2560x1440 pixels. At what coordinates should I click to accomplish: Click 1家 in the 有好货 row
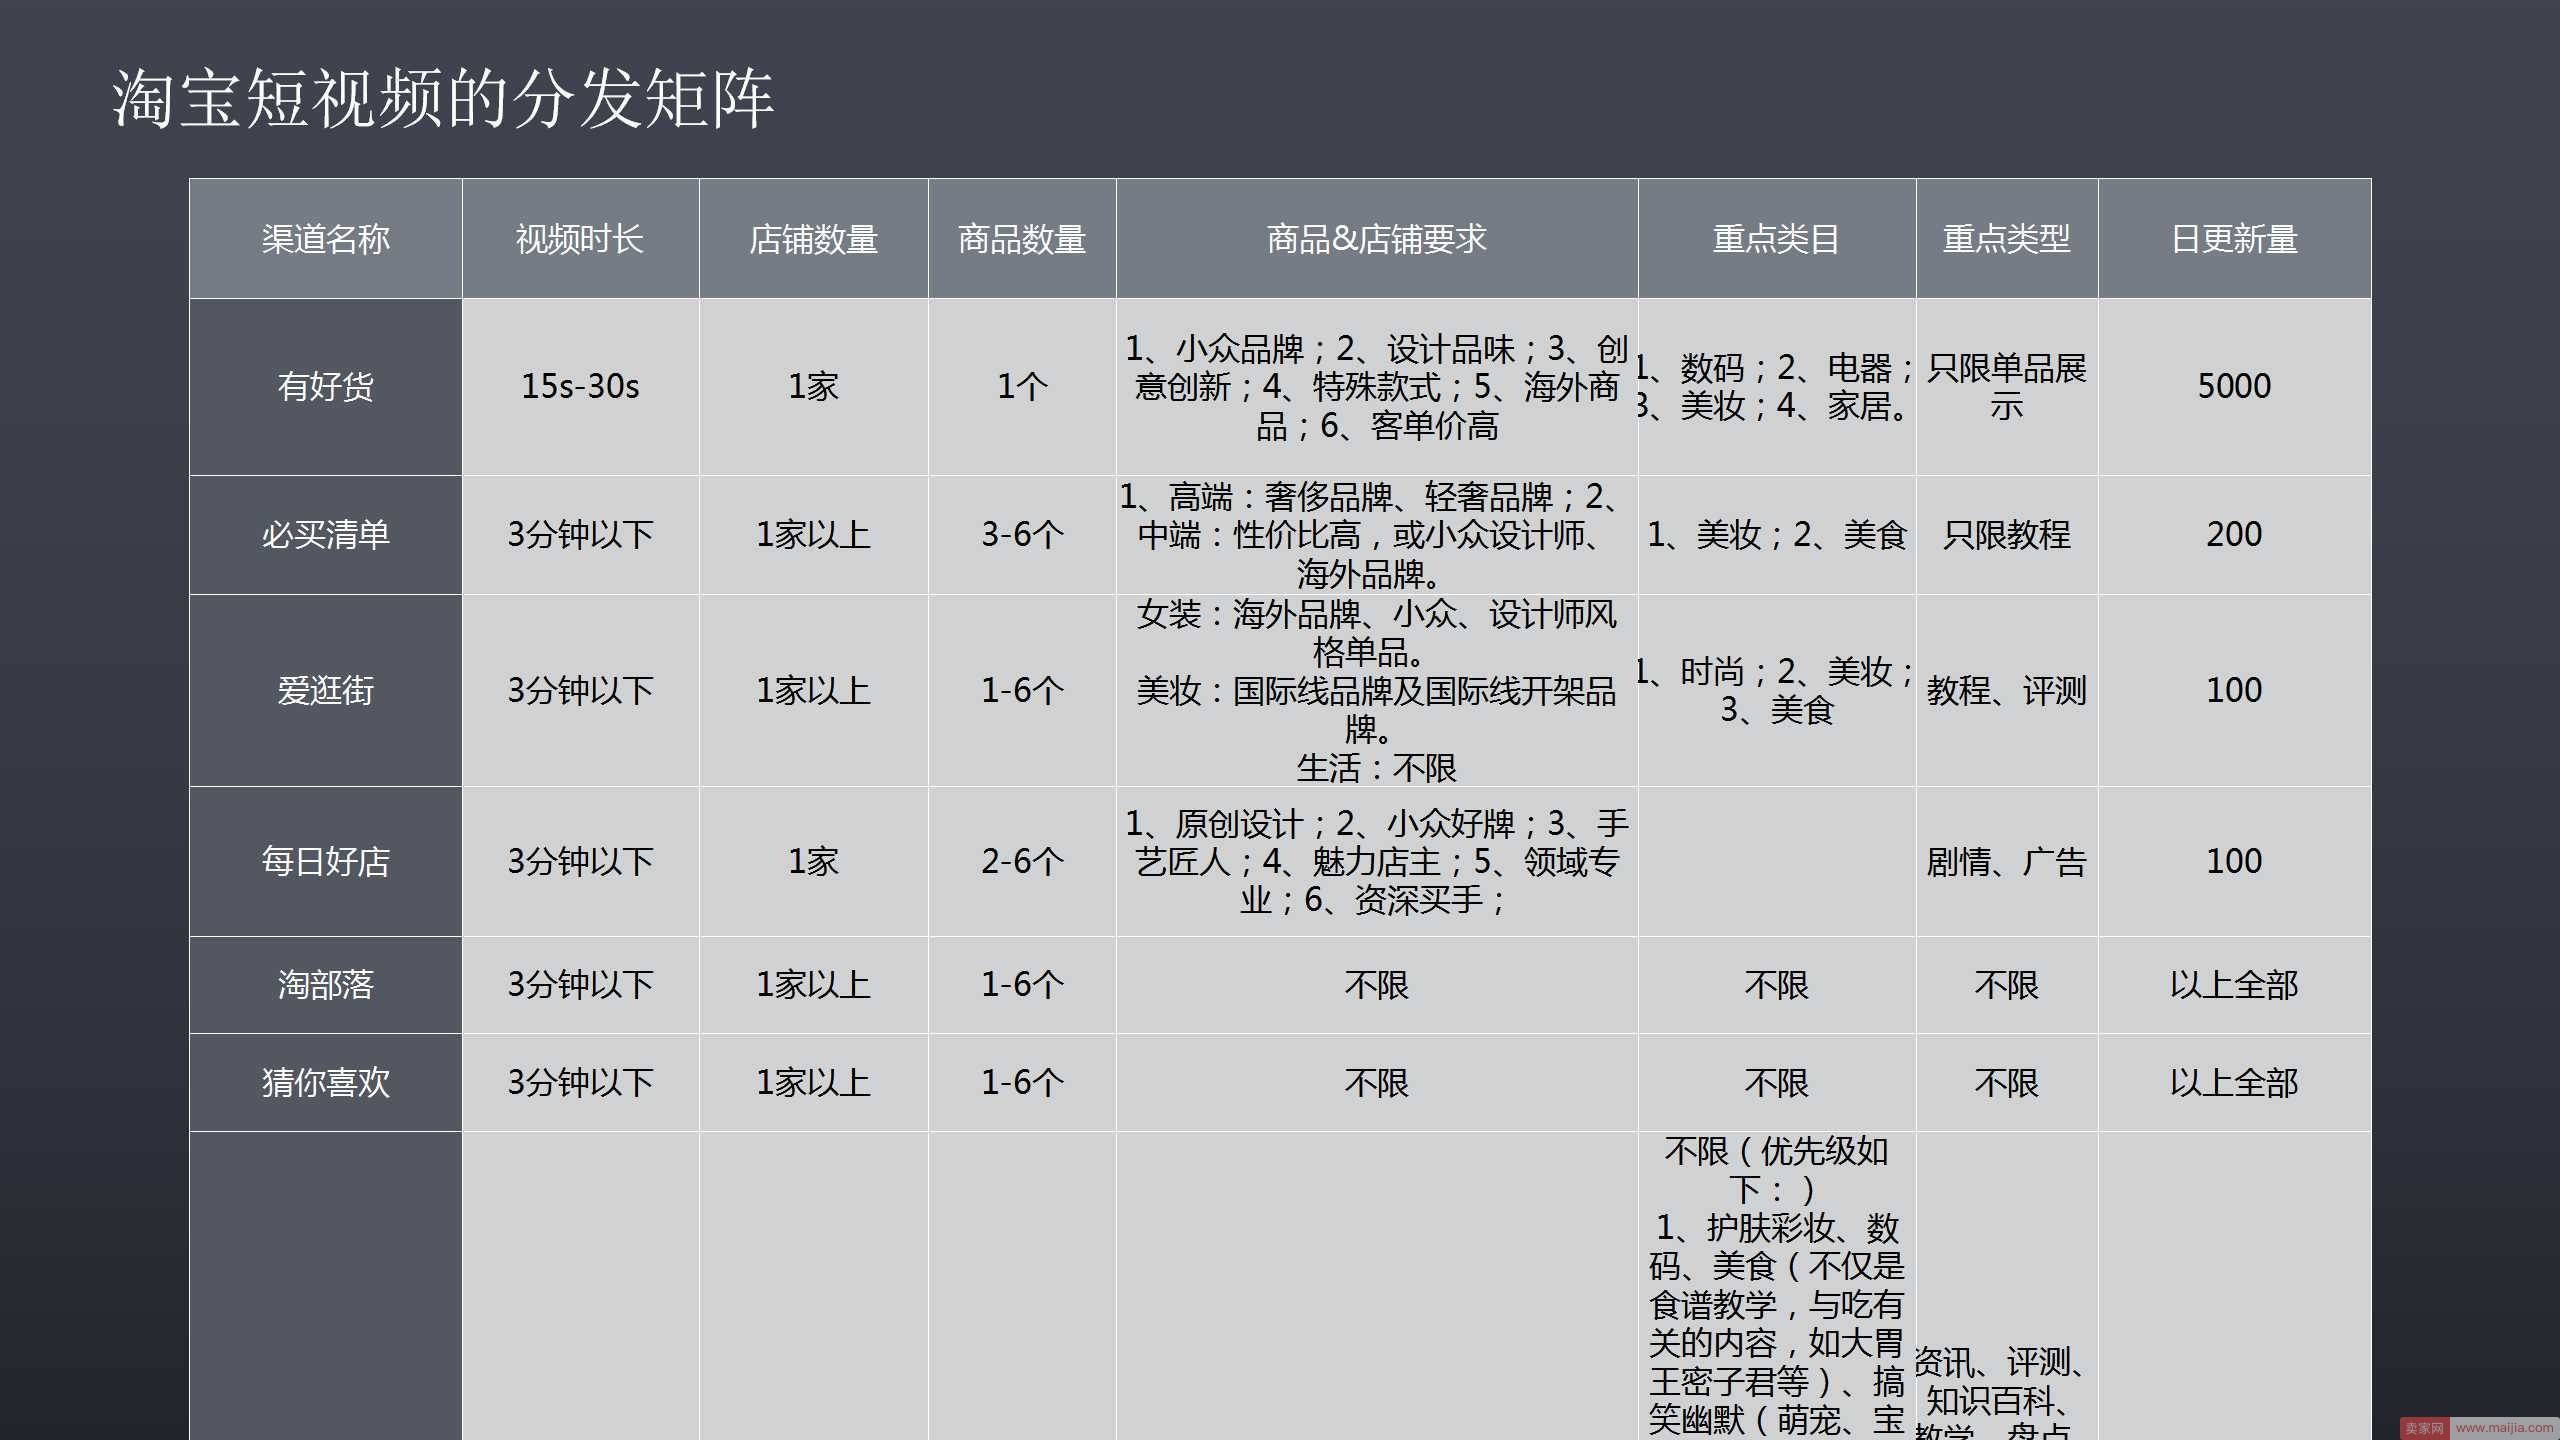[x=813, y=387]
